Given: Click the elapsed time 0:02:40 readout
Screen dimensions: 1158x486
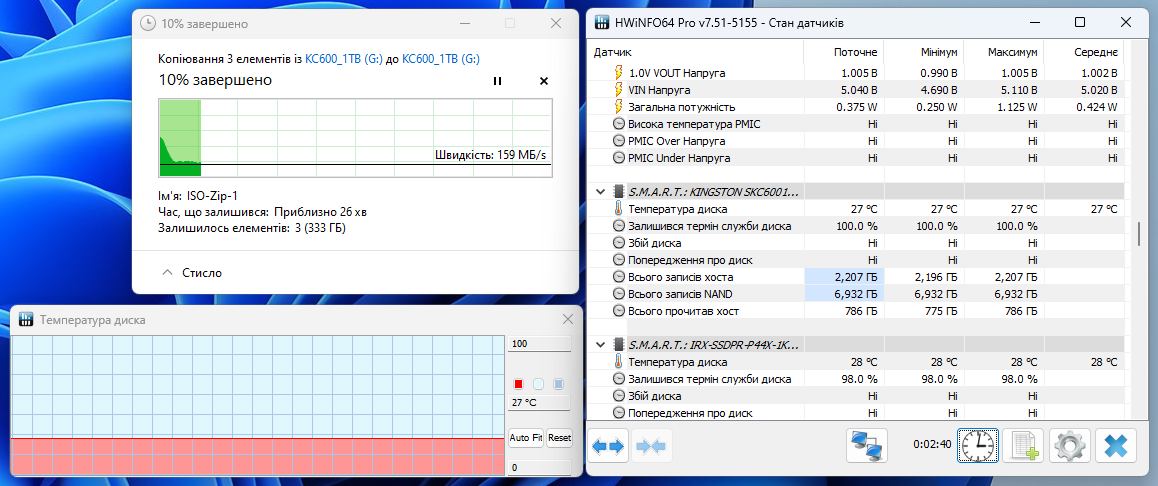Looking at the screenshot, I should (931, 445).
